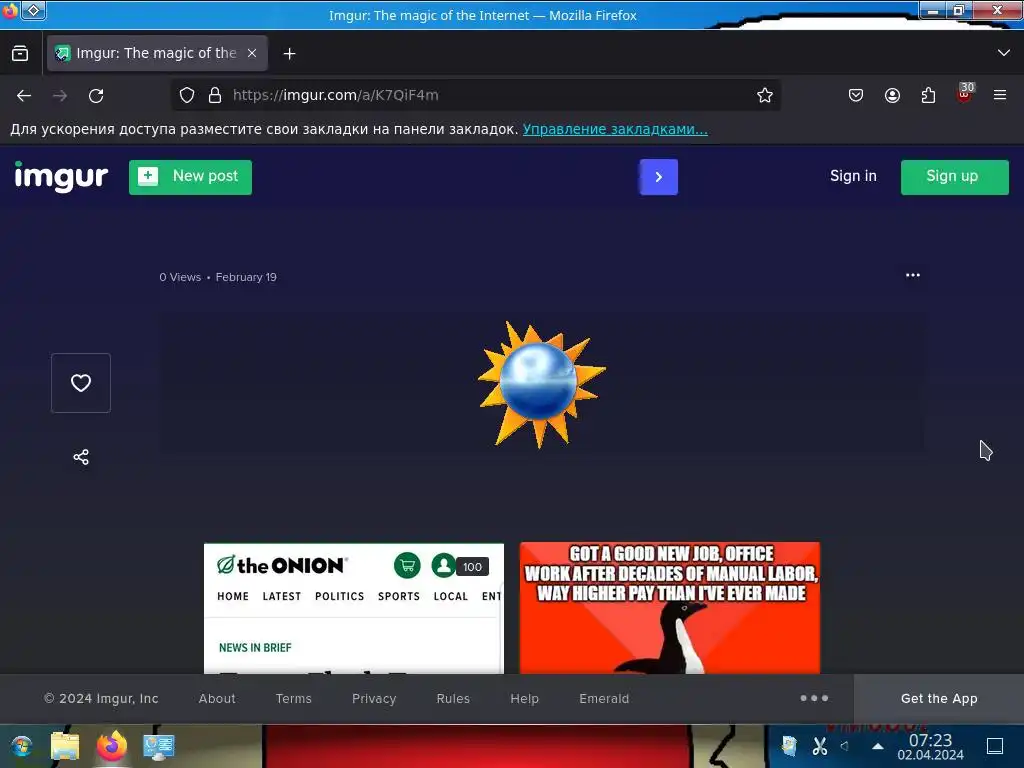Expand footer three-dot more menu
This screenshot has height=768, width=1024.
coord(814,698)
